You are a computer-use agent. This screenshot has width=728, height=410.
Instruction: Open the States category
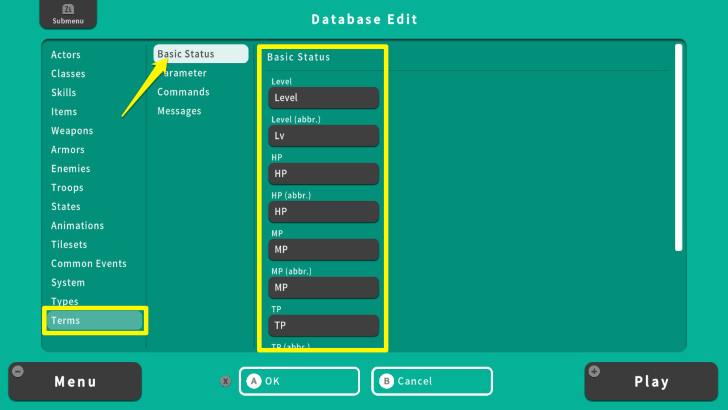pyautogui.click(x=66, y=207)
